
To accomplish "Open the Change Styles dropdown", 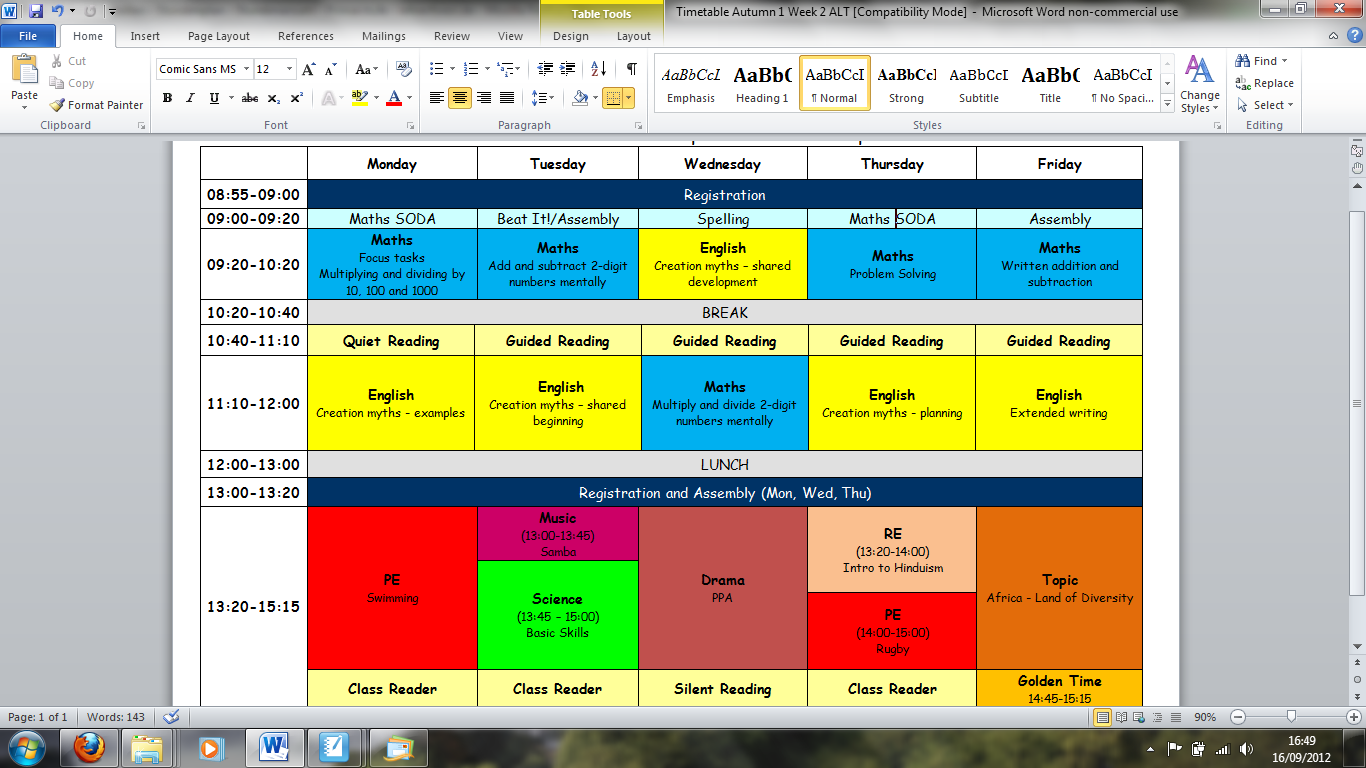I will (x=1199, y=85).
